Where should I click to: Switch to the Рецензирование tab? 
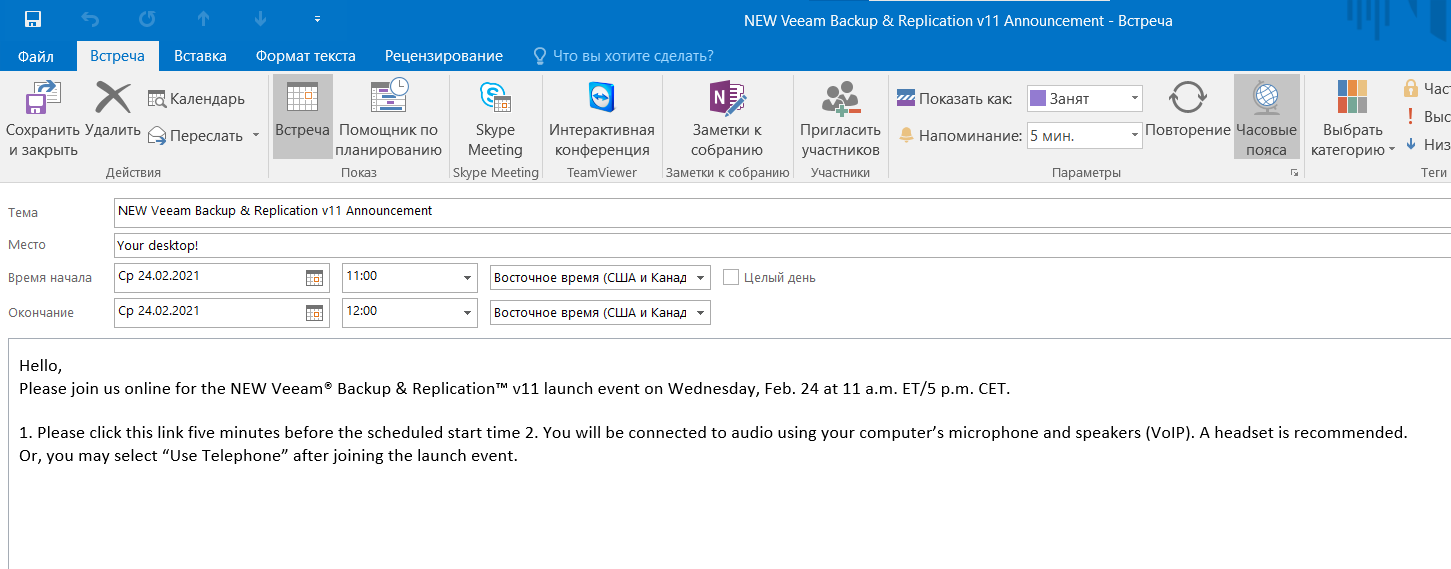(444, 56)
